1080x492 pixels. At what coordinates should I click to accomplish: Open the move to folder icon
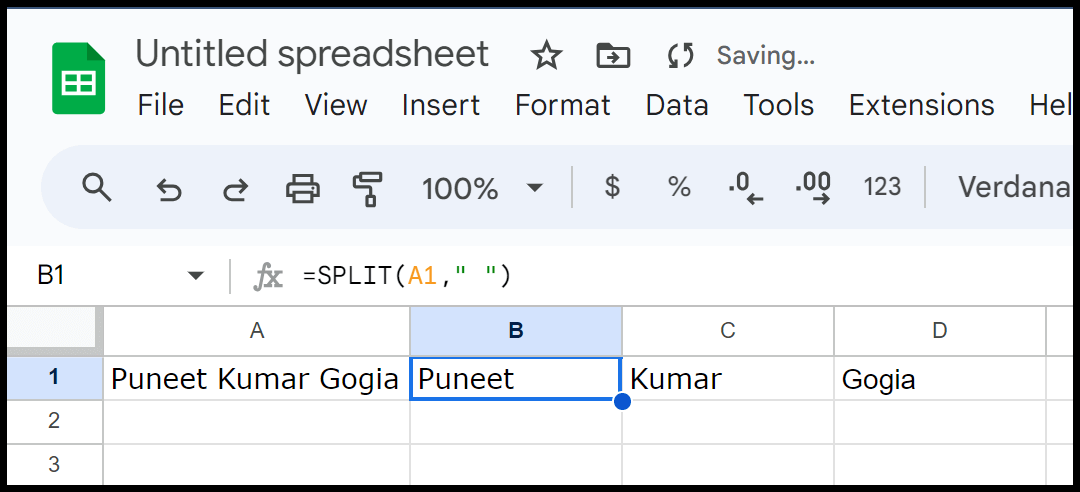click(x=613, y=55)
